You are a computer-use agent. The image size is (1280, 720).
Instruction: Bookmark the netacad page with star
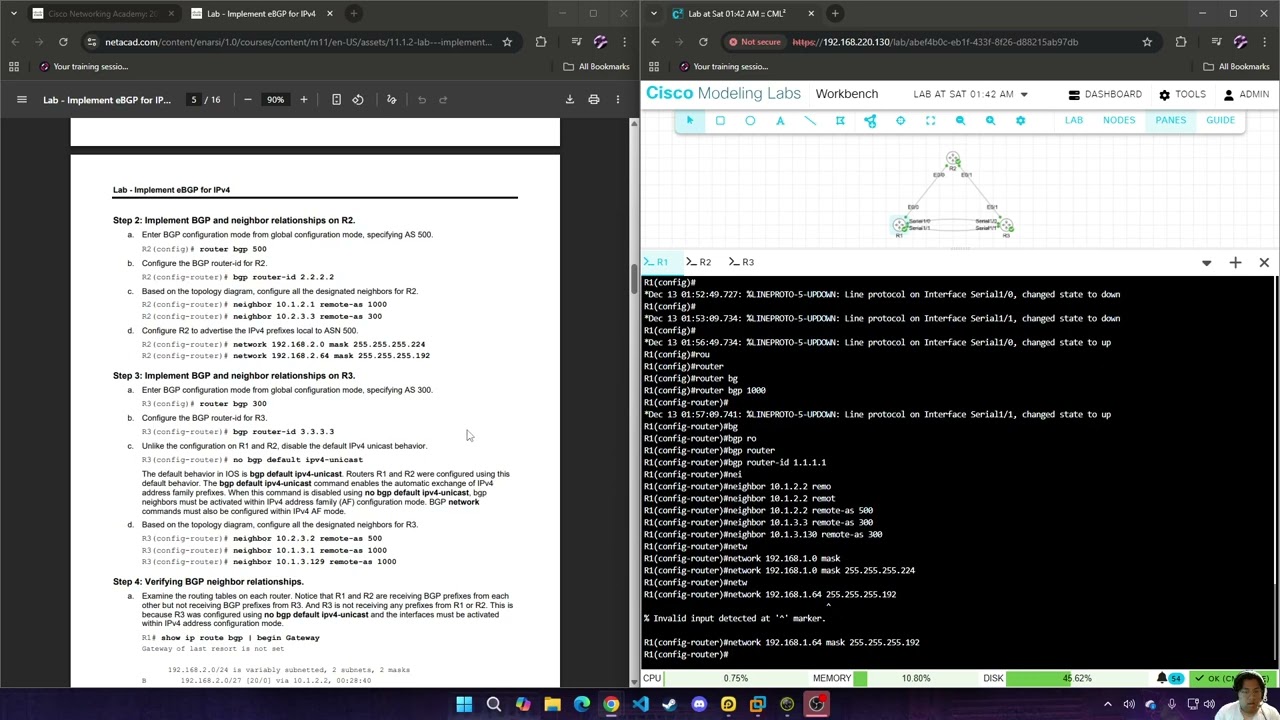(507, 42)
